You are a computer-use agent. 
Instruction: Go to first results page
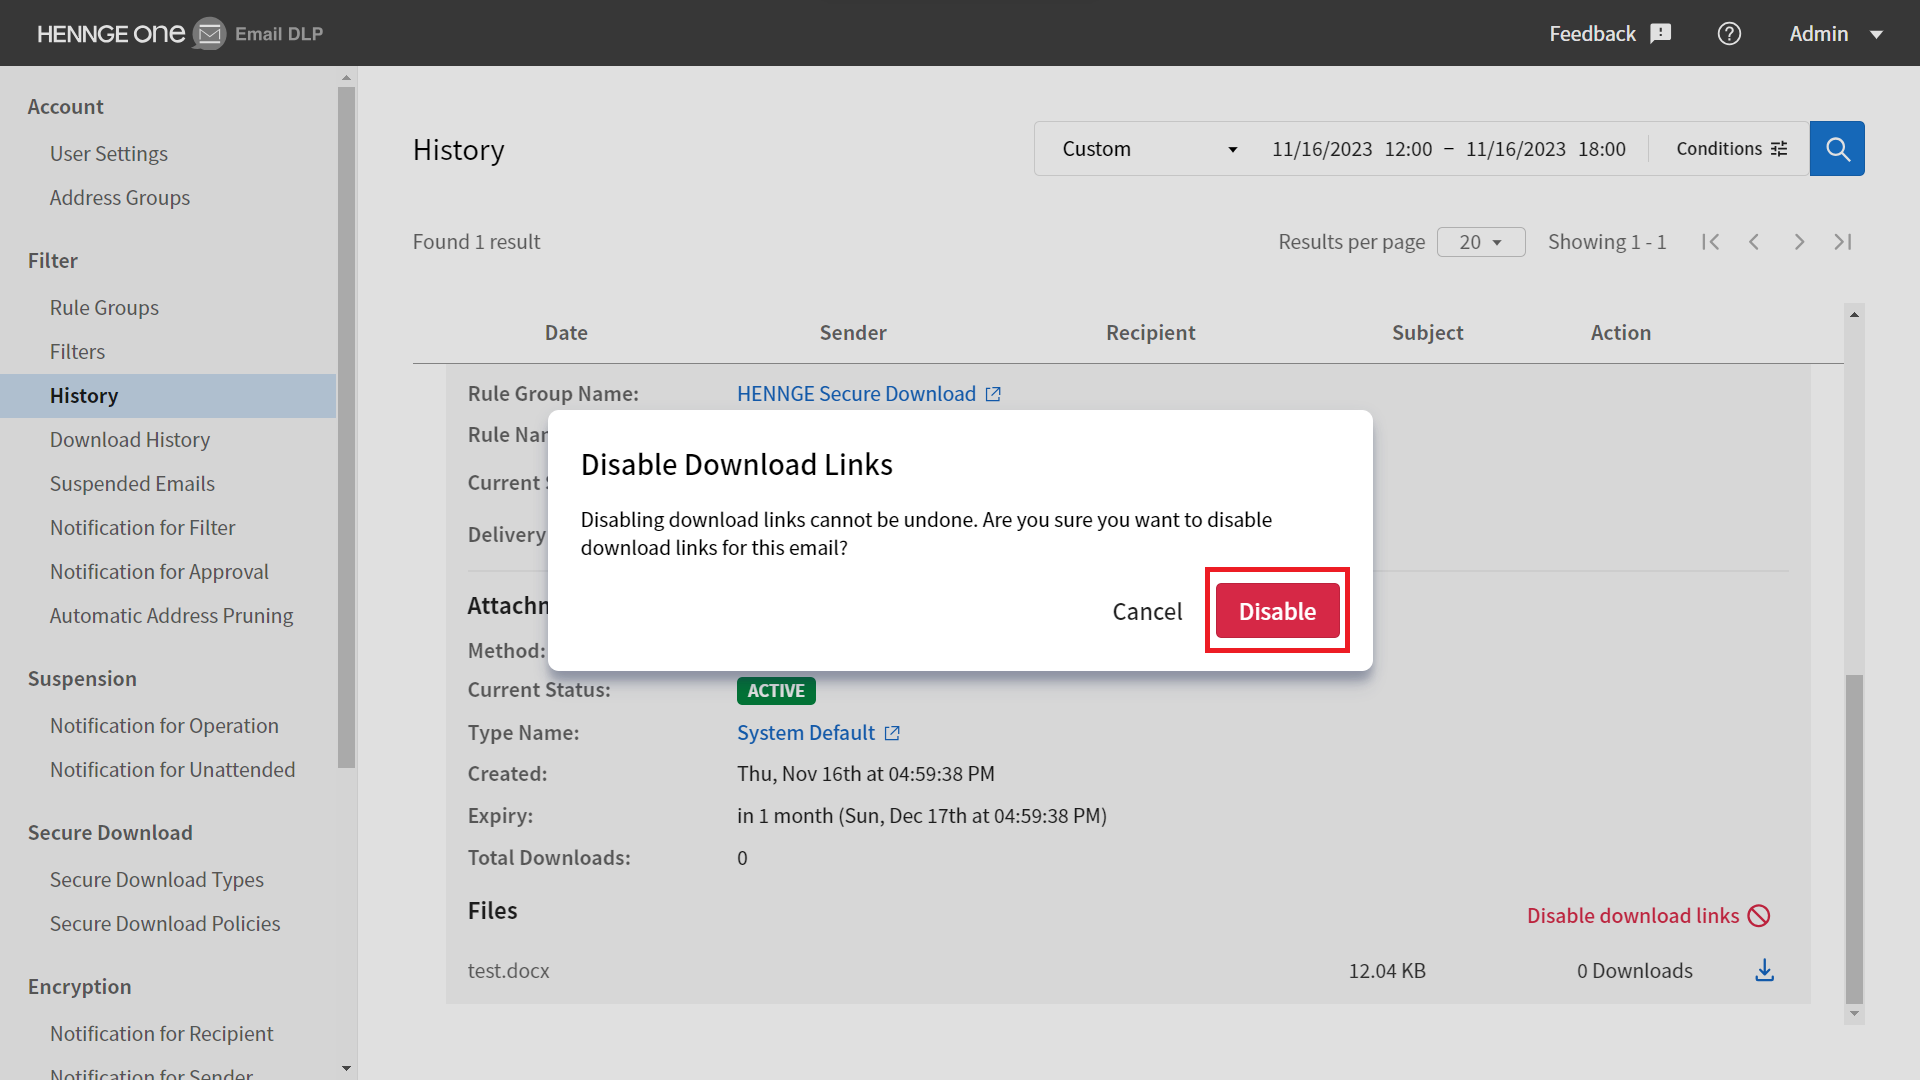(x=1711, y=242)
